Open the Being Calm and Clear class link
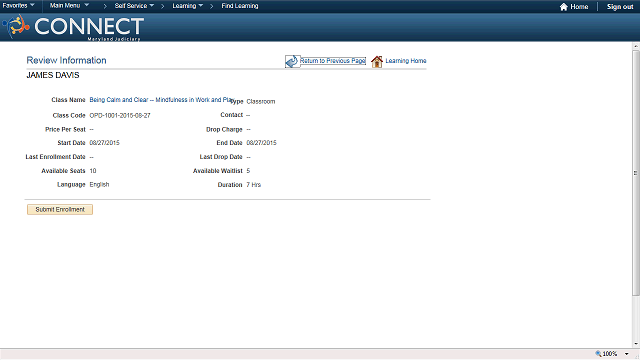 (x=161, y=100)
